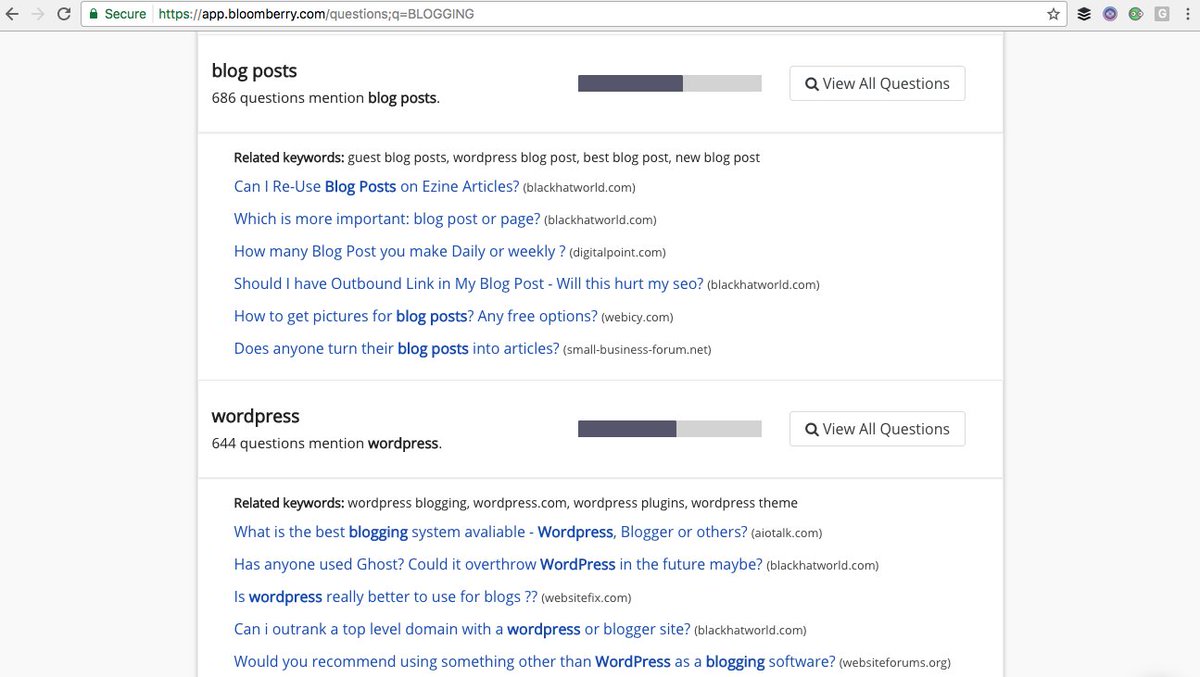Image resolution: width=1200 pixels, height=677 pixels.
Task: Open the Buffer stacked layers extension icon
Action: [1084, 14]
